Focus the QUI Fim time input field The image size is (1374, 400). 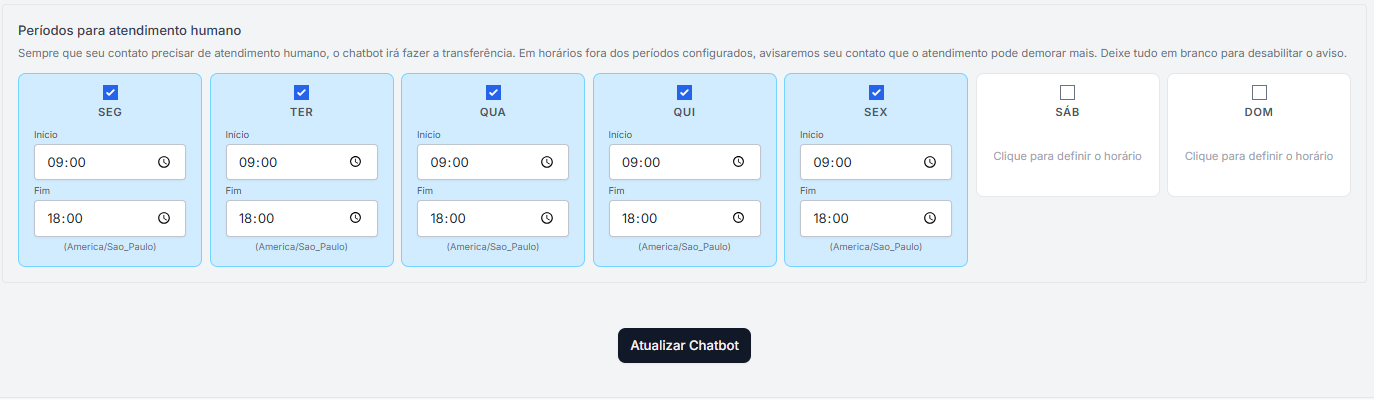point(670,218)
